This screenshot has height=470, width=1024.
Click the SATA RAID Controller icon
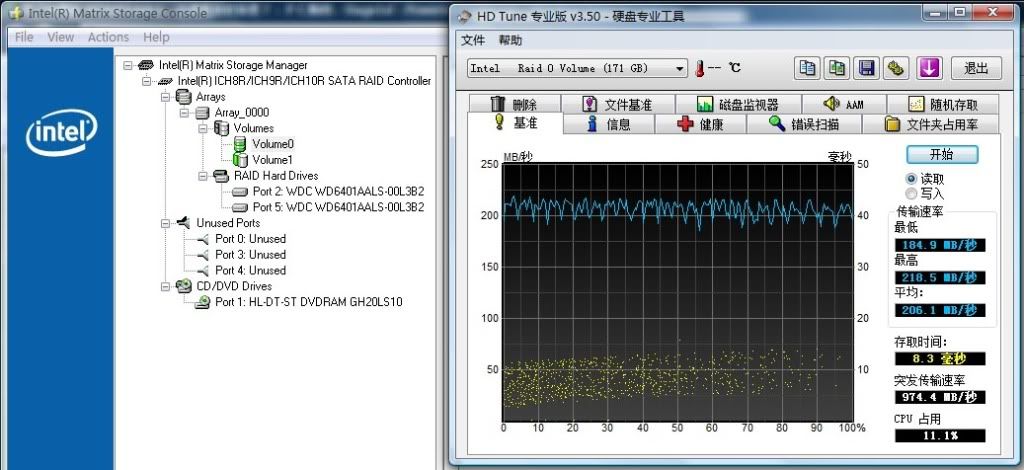[x=166, y=81]
